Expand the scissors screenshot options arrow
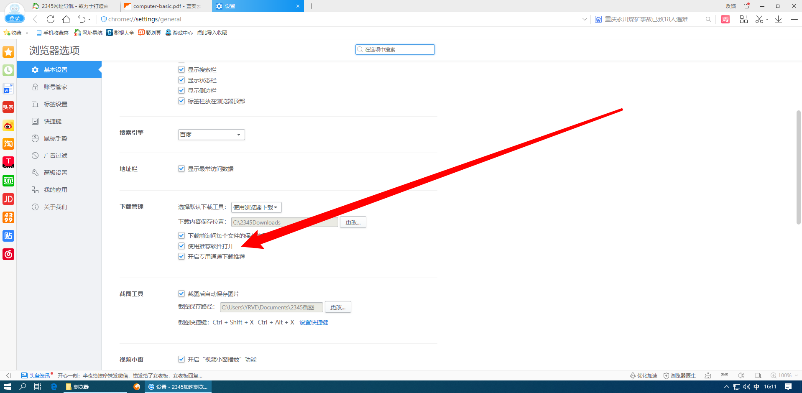 point(768,19)
